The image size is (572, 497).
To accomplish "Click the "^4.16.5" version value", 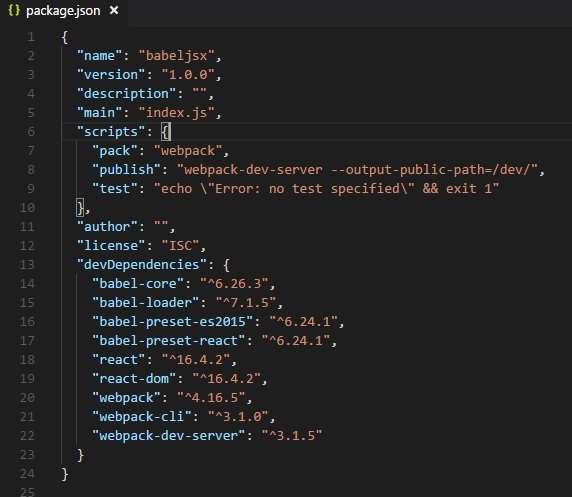I will coord(211,397).
